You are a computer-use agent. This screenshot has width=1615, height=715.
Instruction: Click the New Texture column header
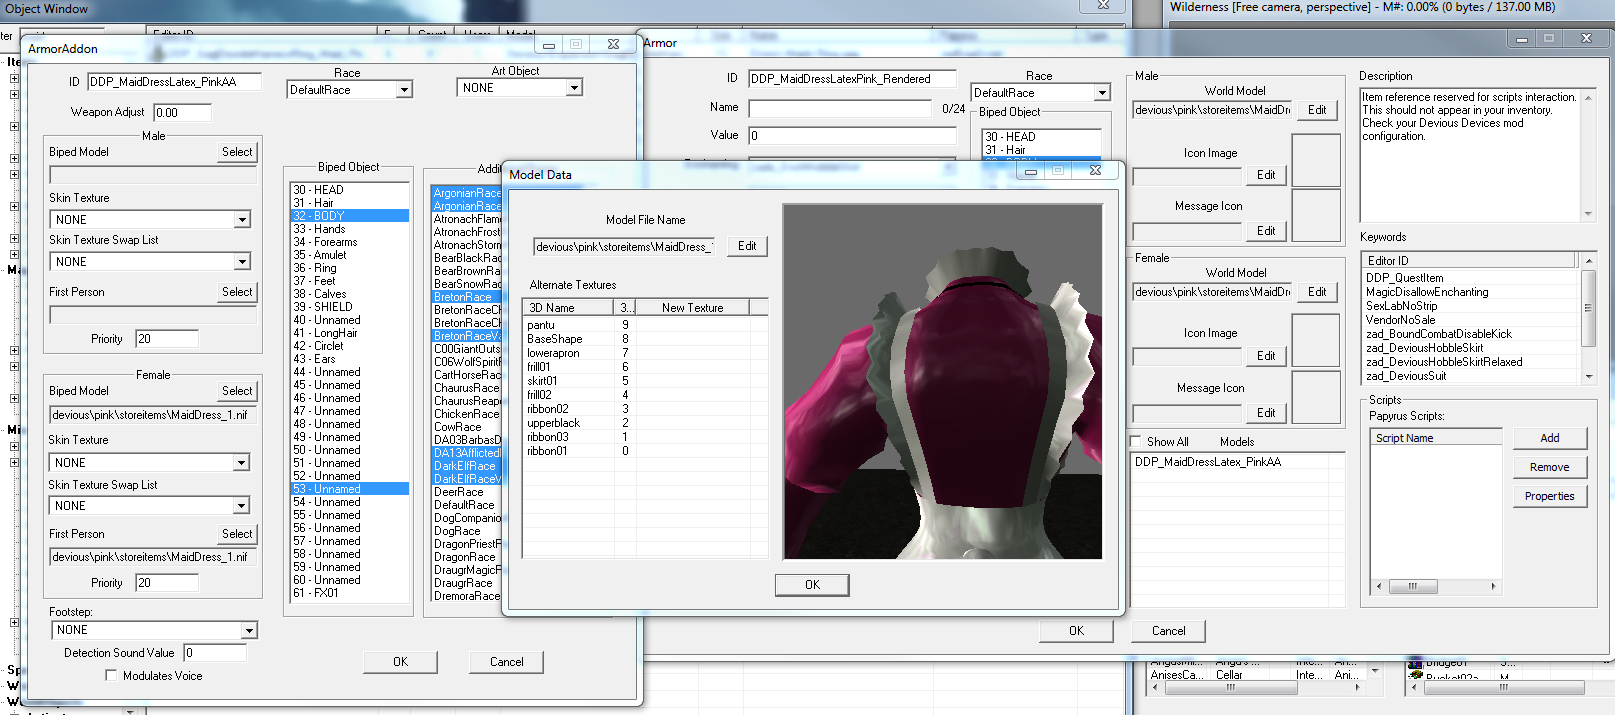point(692,308)
